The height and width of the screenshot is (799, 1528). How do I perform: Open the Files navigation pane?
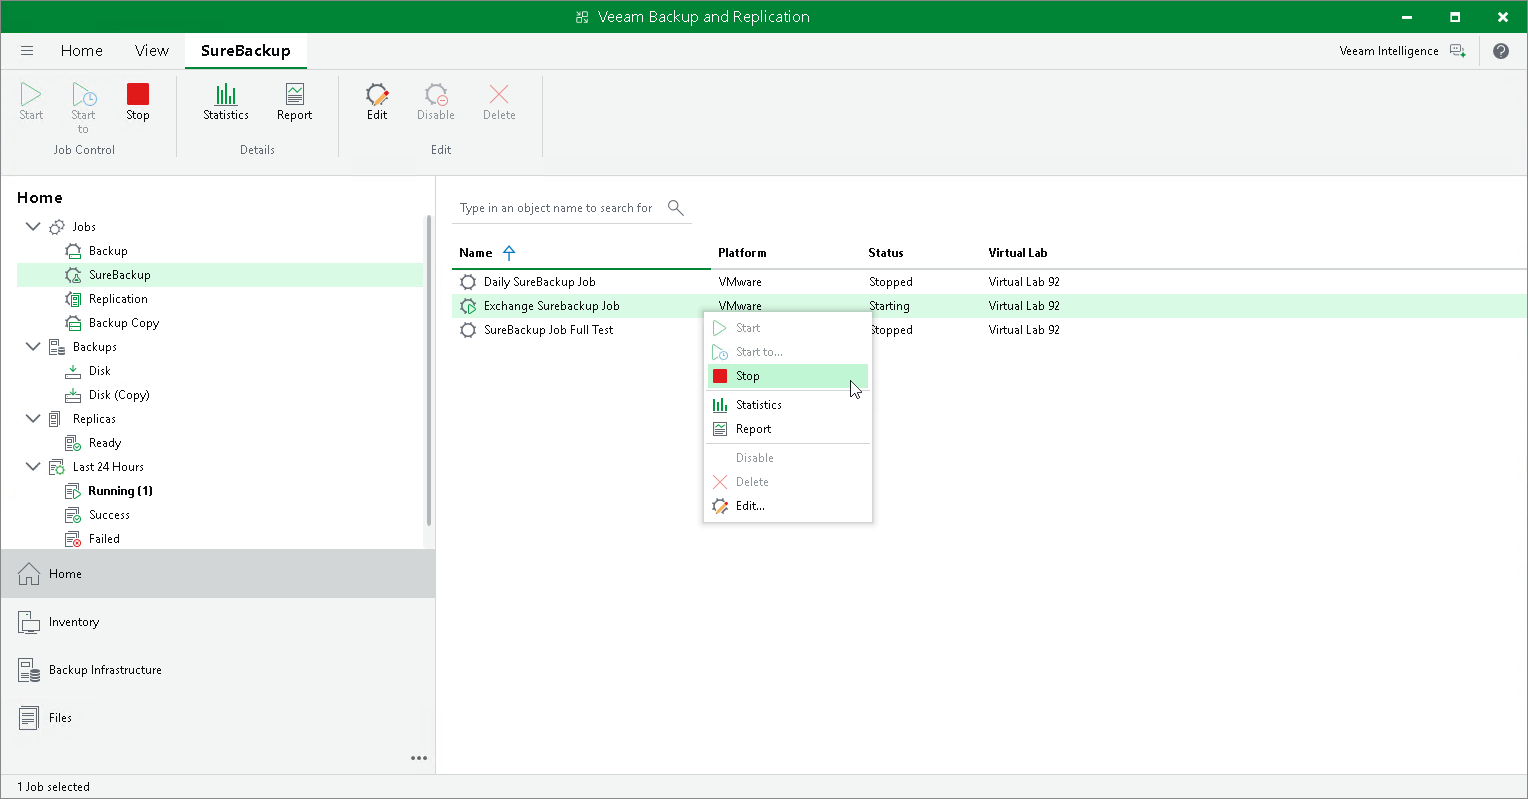point(218,718)
